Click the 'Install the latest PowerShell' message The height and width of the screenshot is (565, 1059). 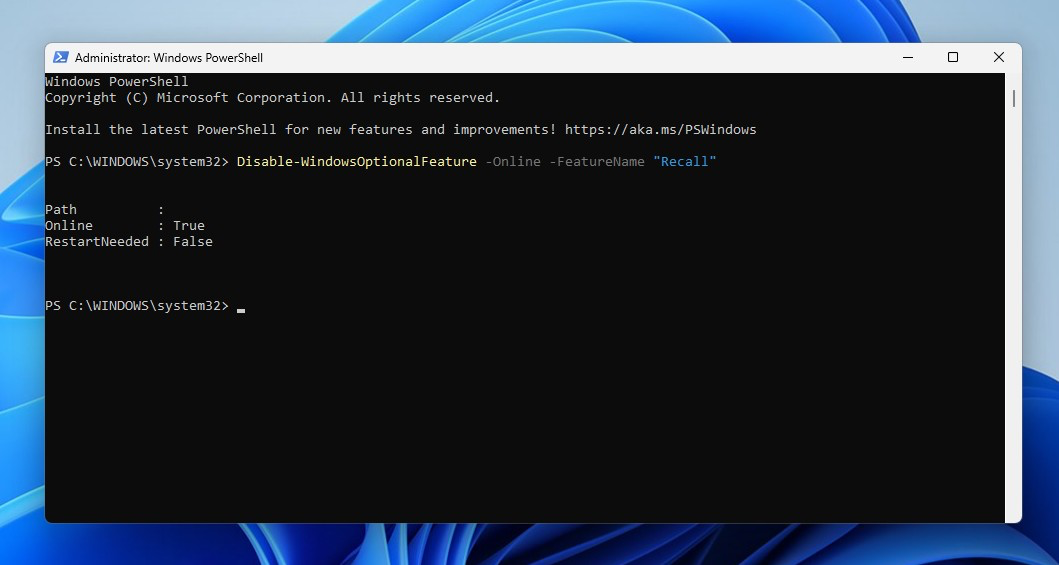click(x=300, y=130)
